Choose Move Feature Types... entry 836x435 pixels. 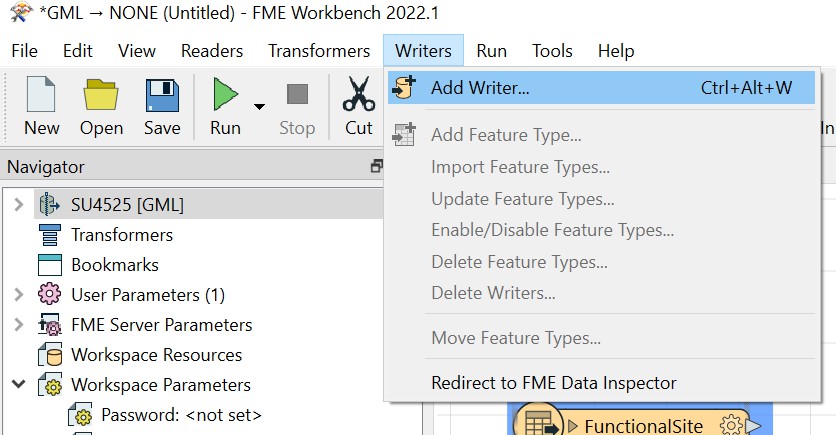click(x=601, y=338)
